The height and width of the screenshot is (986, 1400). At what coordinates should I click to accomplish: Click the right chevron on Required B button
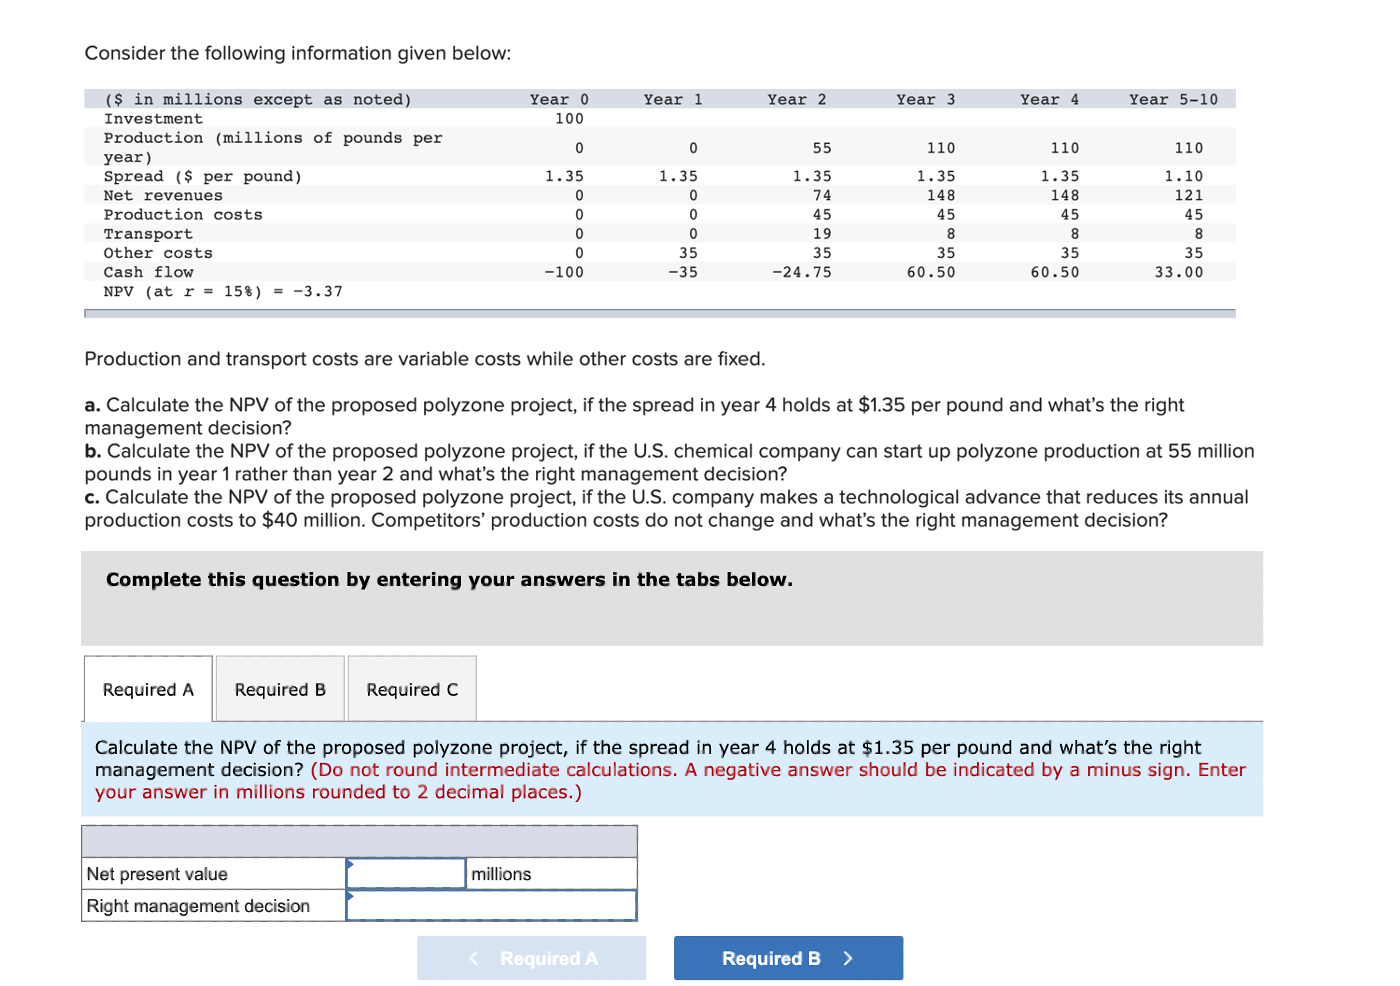click(x=848, y=958)
